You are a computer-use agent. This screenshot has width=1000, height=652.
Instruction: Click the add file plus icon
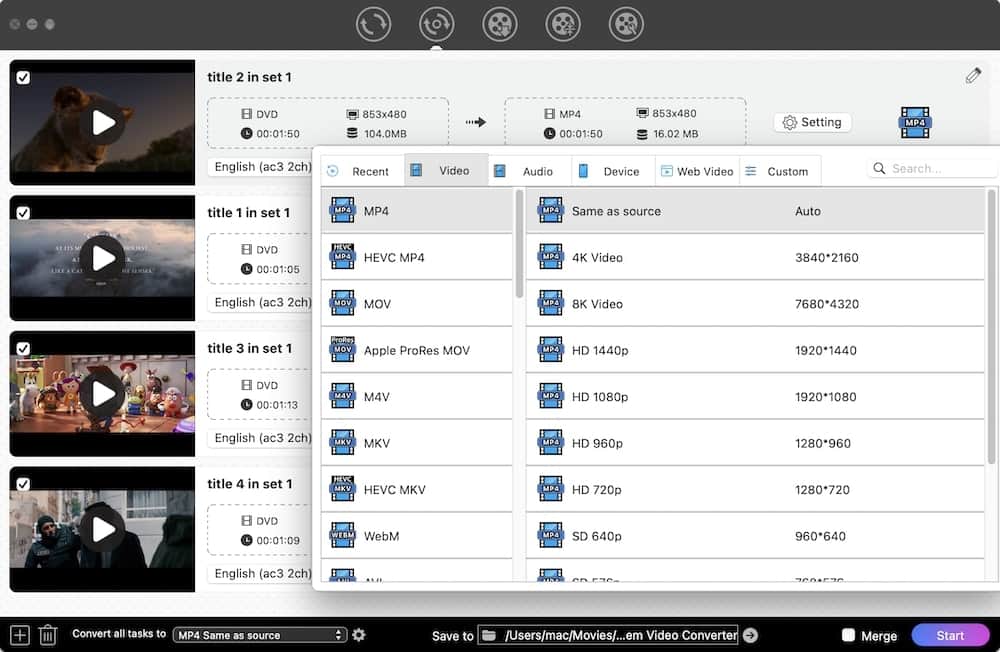click(19, 635)
